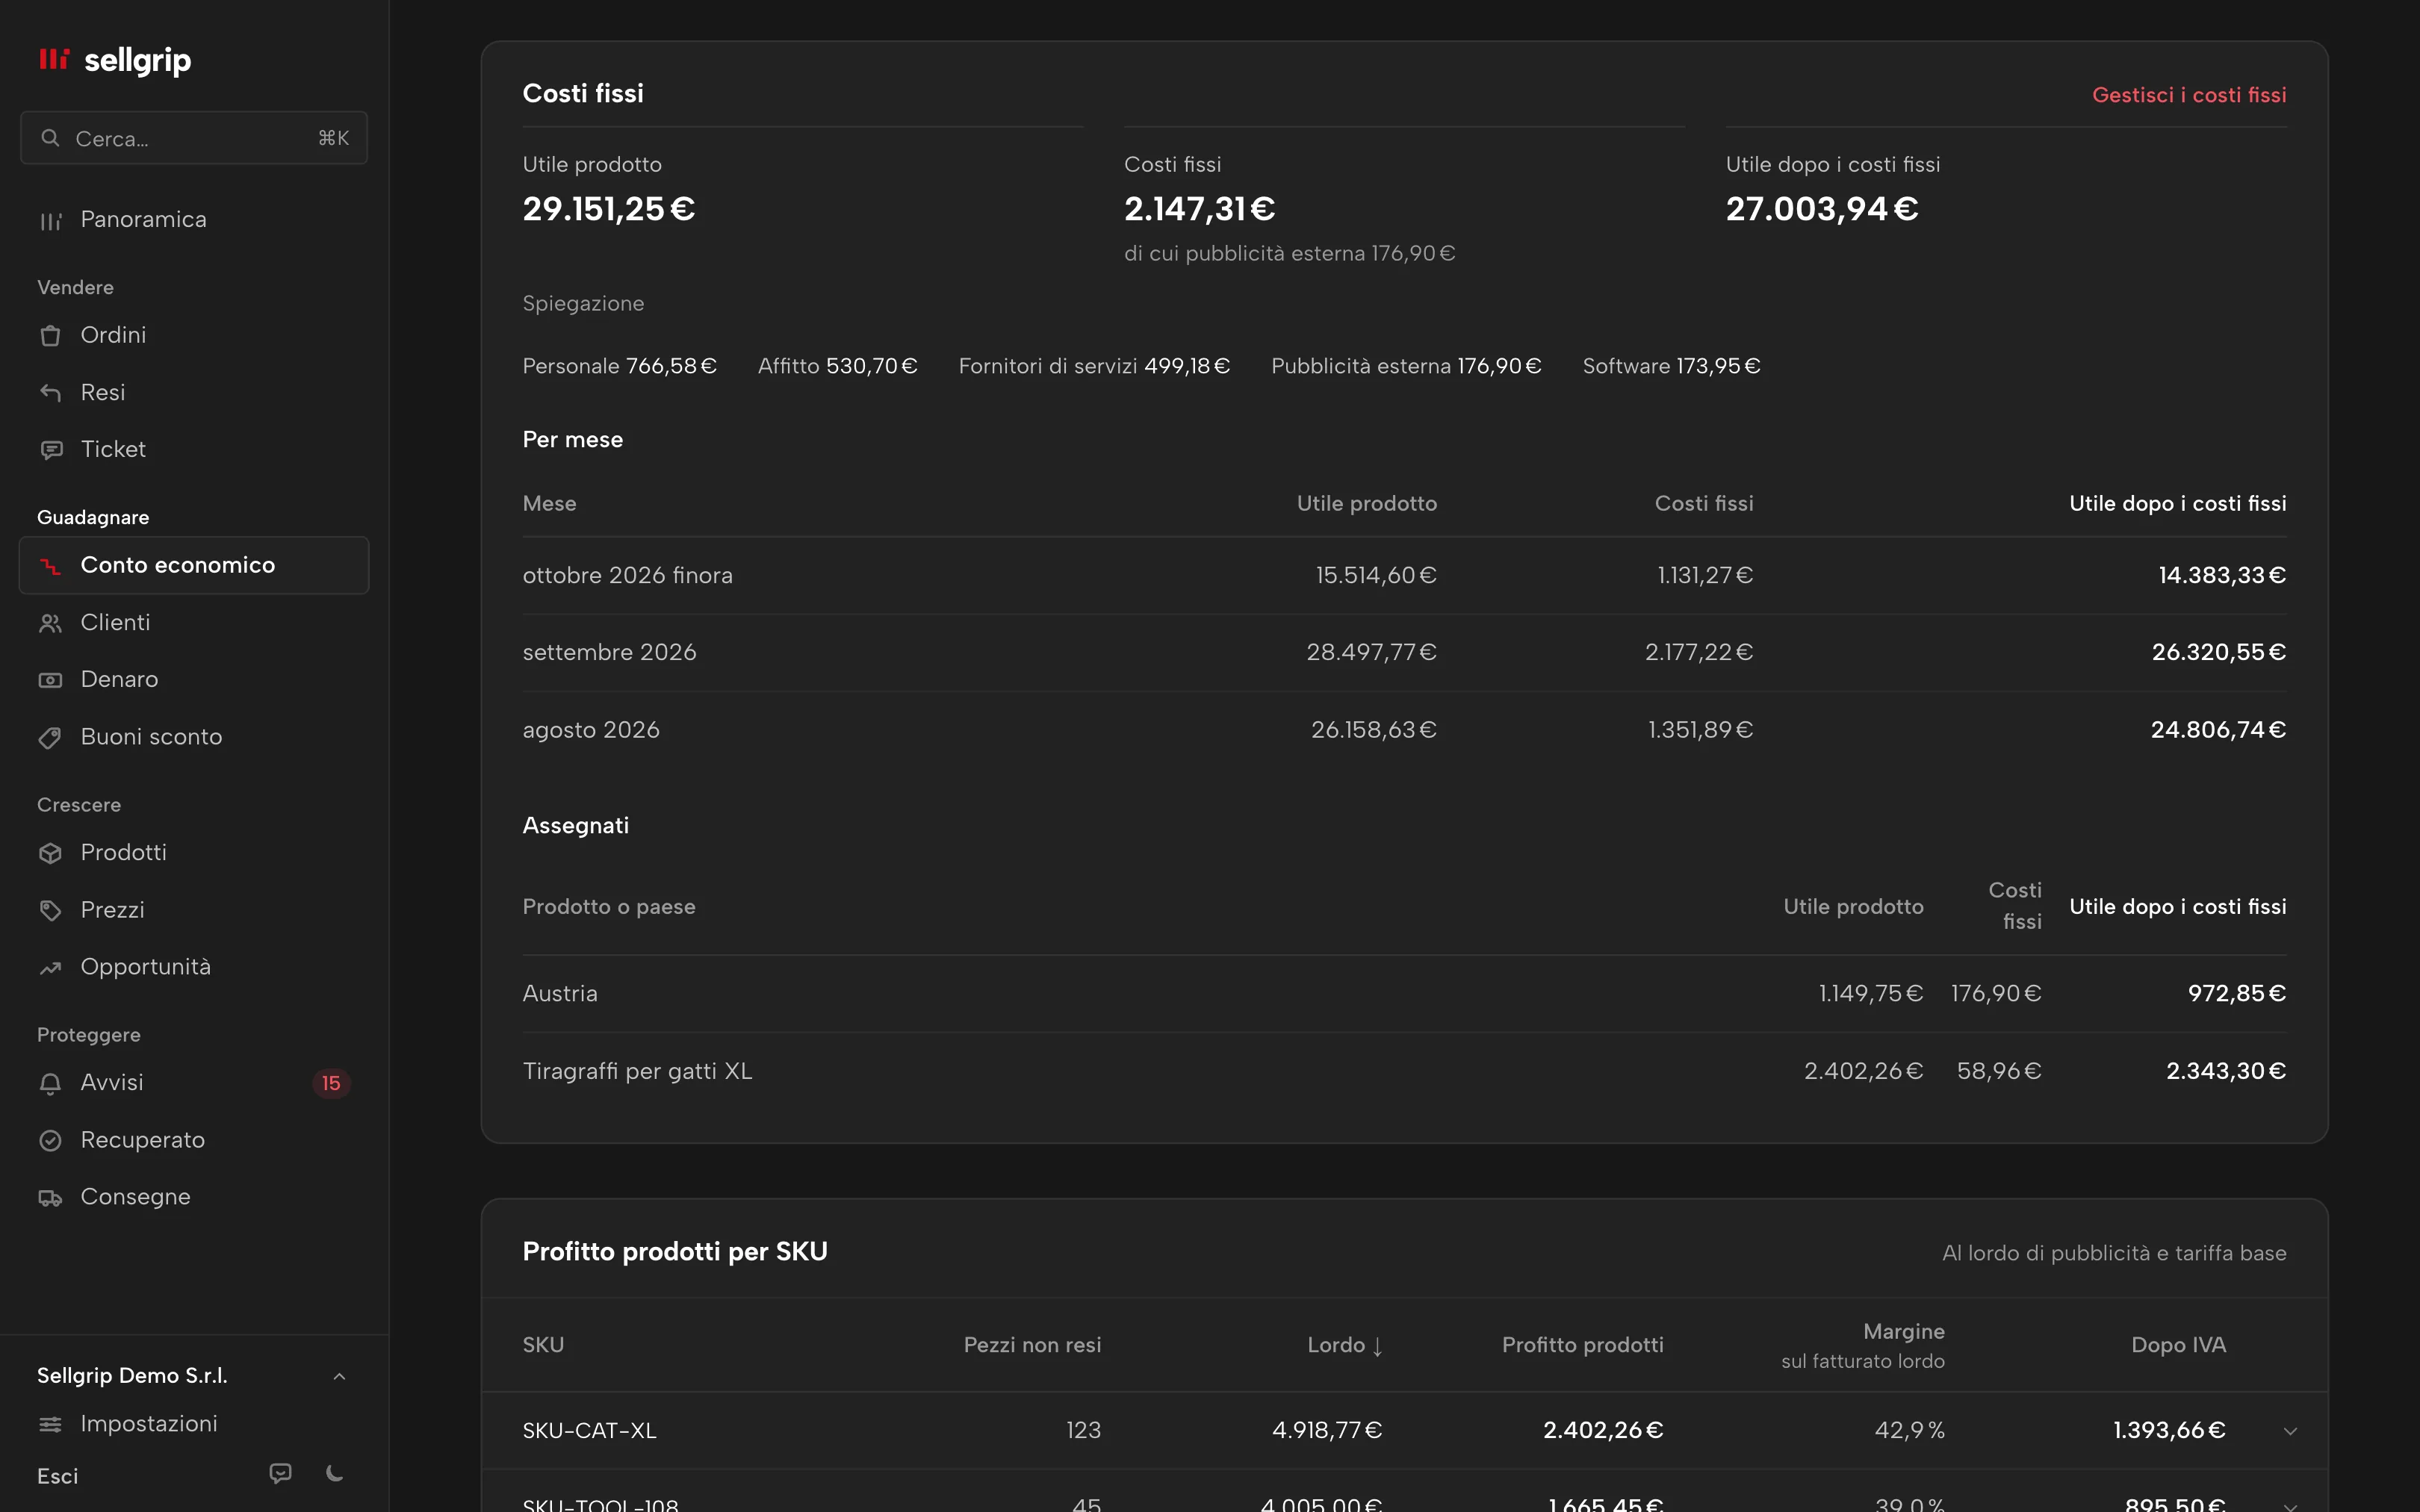The height and width of the screenshot is (1512, 2420).
Task: Open the Ordini shopping bag icon
Action: point(50,336)
